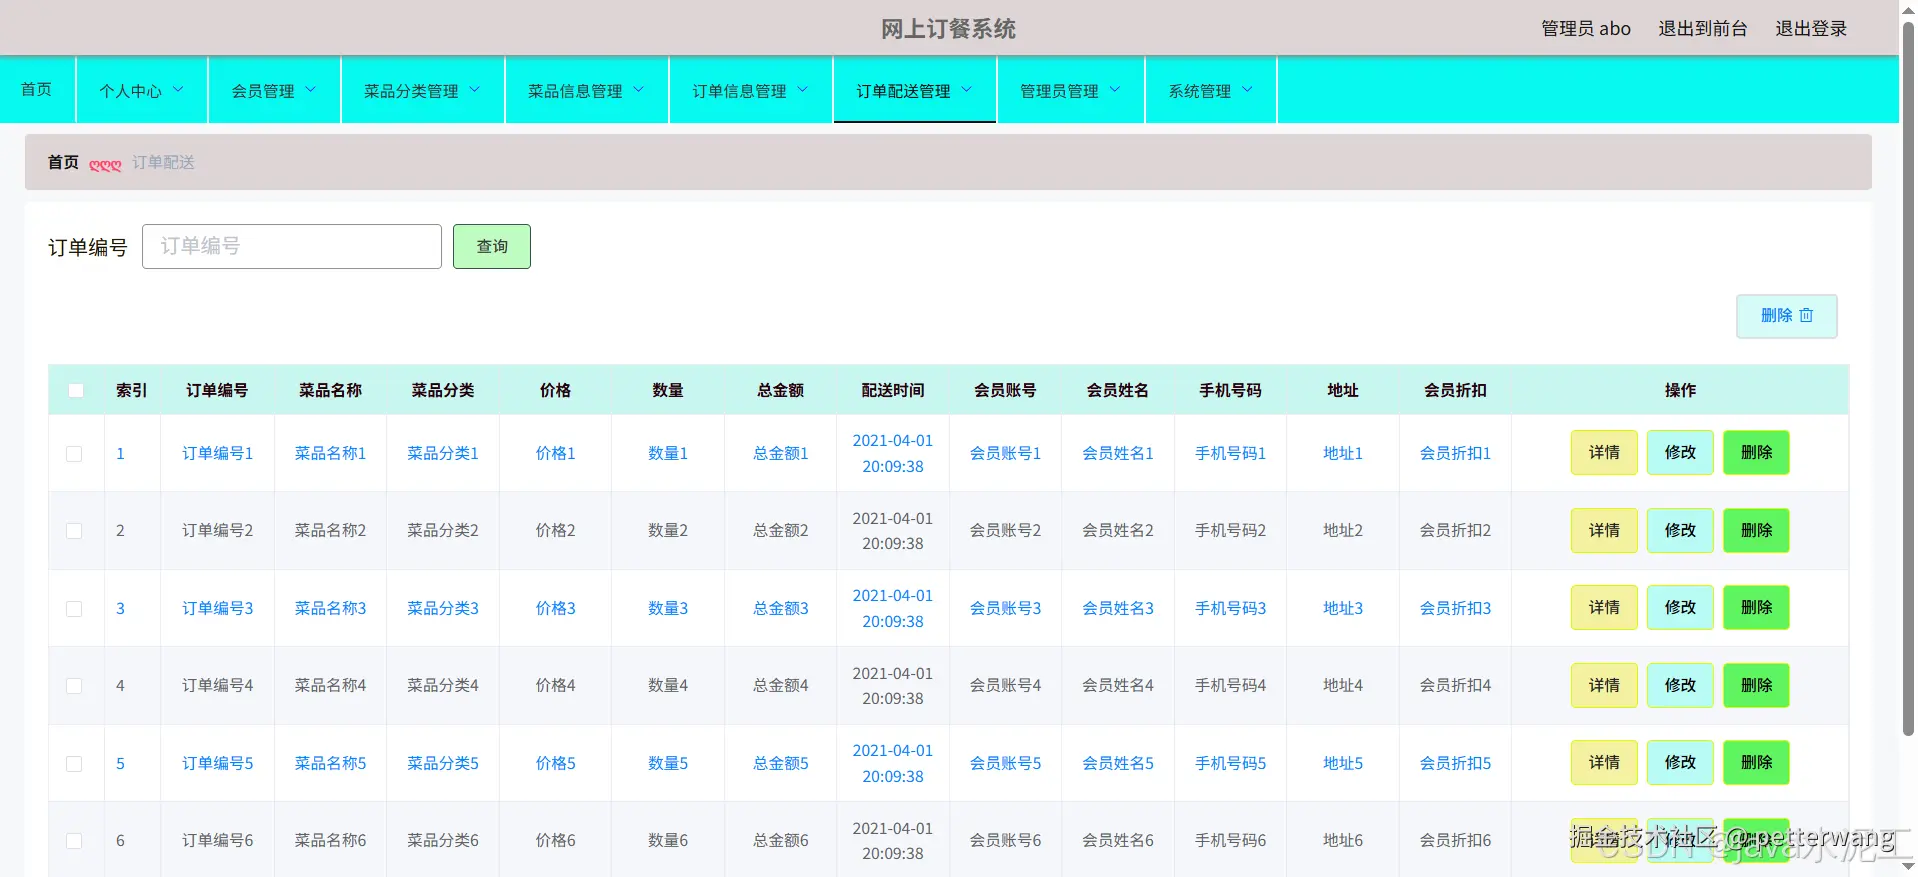Open the 订单配送管理 menu tab

pos(914,90)
